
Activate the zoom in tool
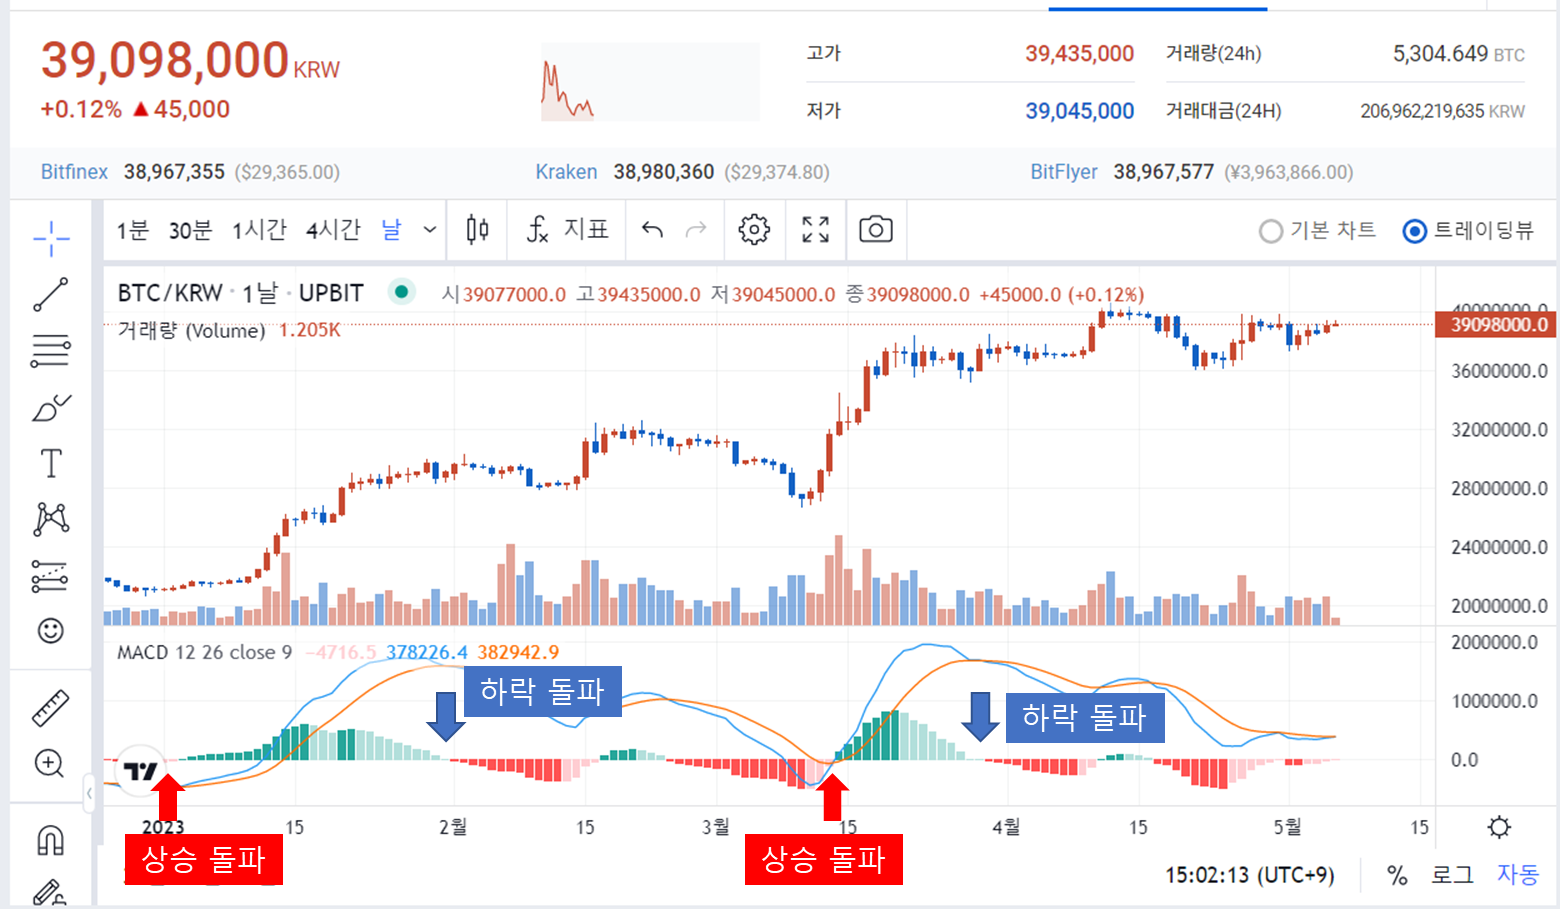(51, 764)
